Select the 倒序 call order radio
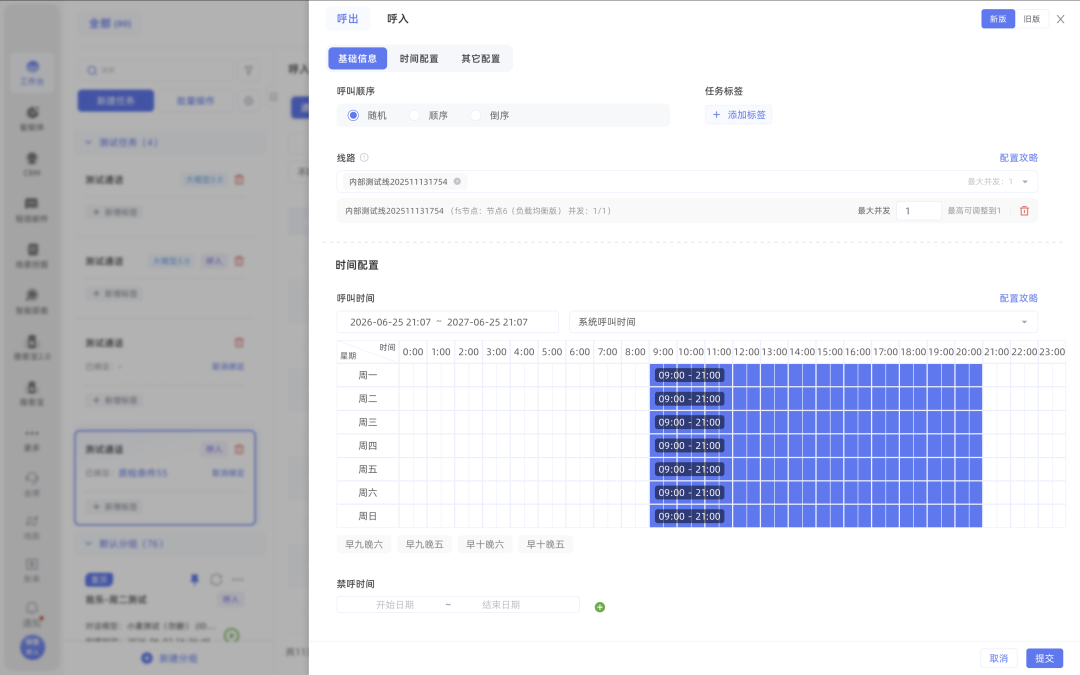 click(475, 115)
